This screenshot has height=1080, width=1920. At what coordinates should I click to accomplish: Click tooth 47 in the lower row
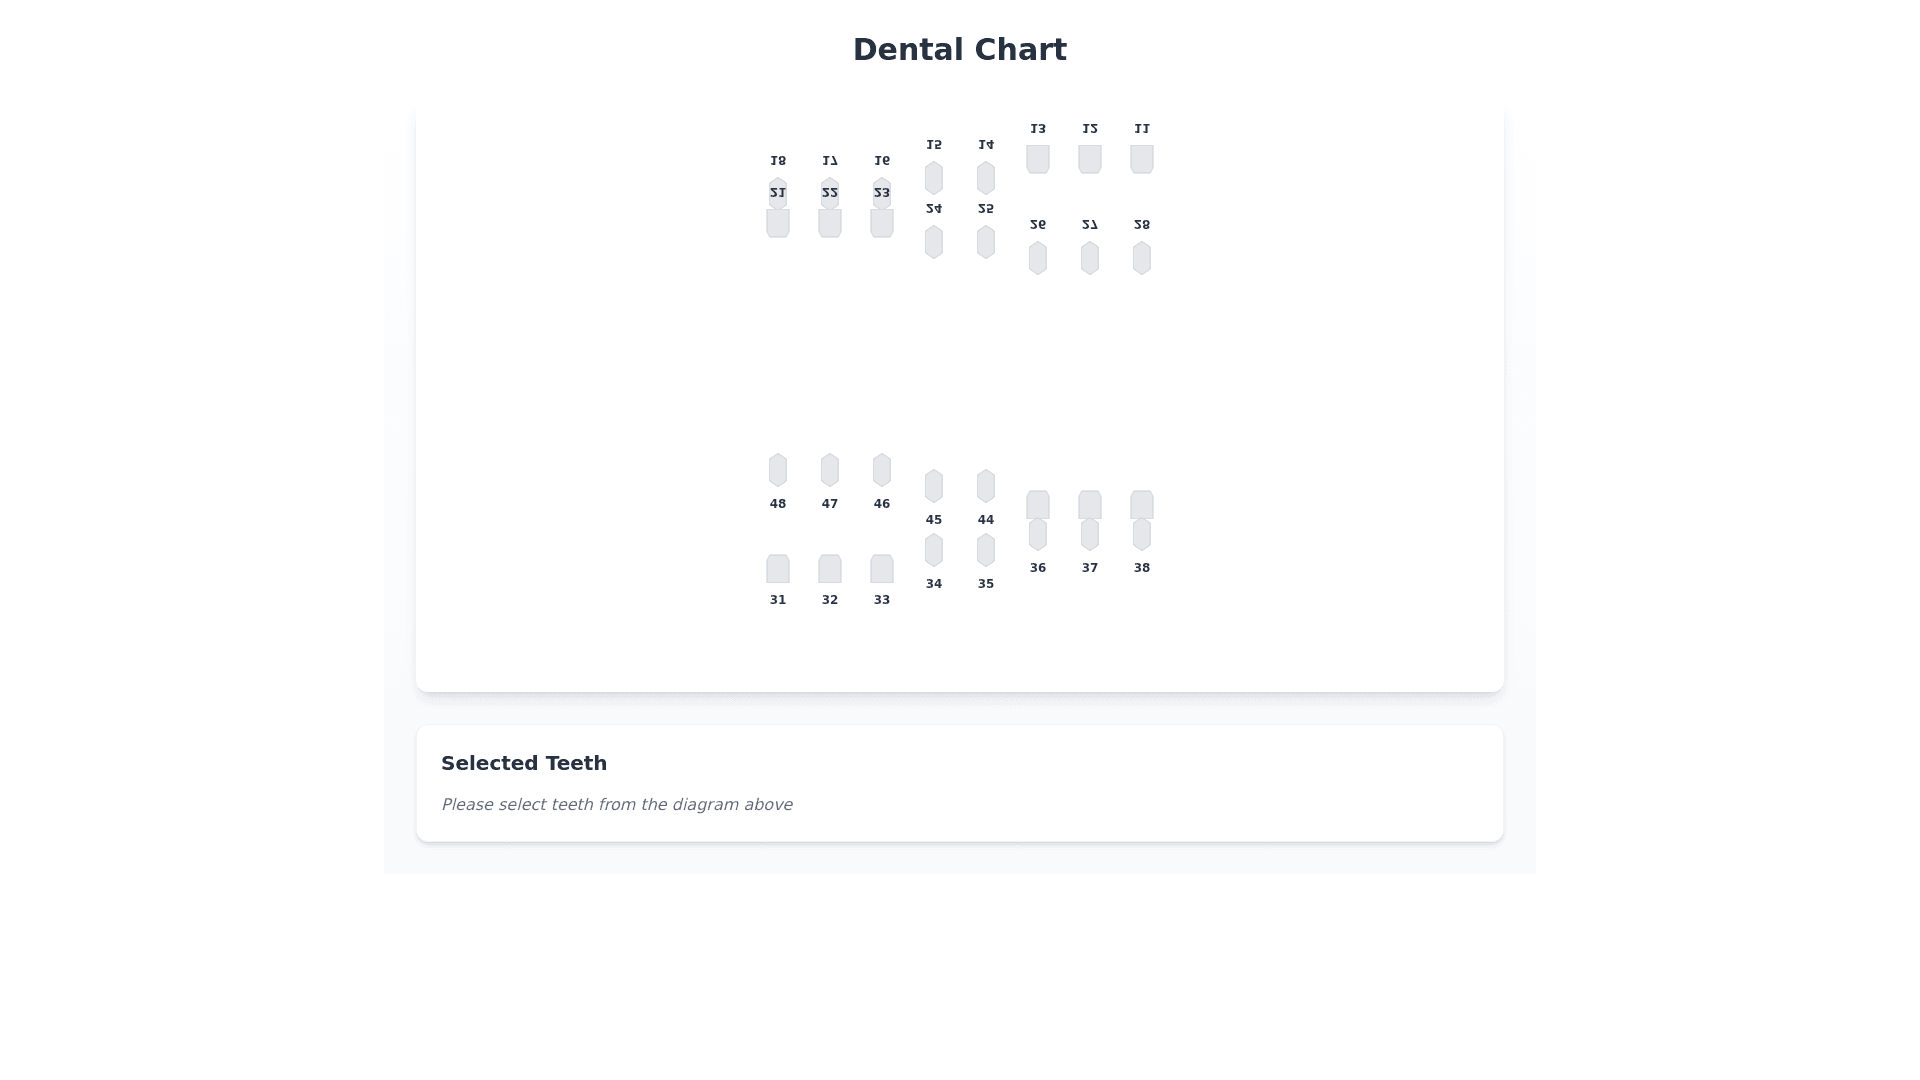830,470
